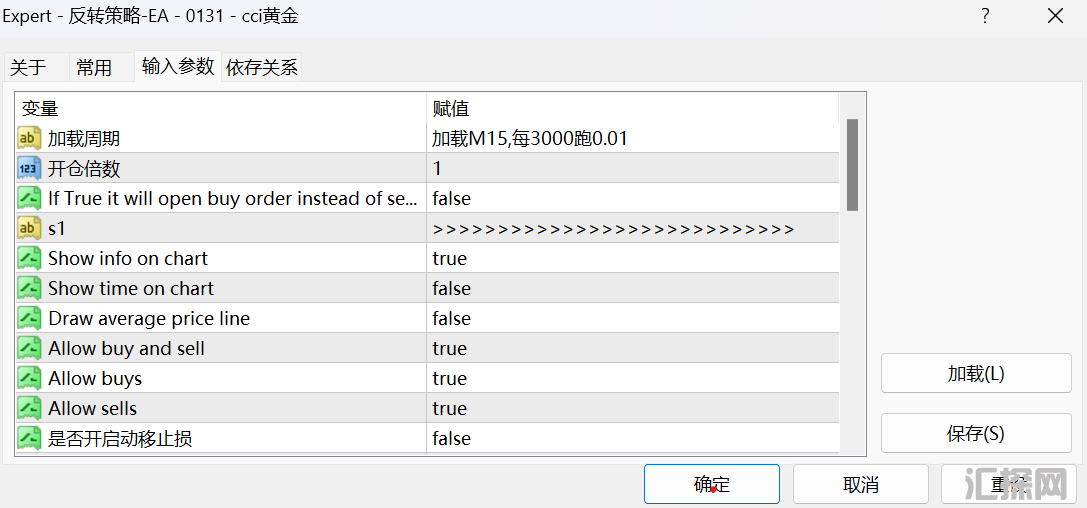
Task: Click the integer icon beside 开仓倍数
Action: [x=29, y=168]
